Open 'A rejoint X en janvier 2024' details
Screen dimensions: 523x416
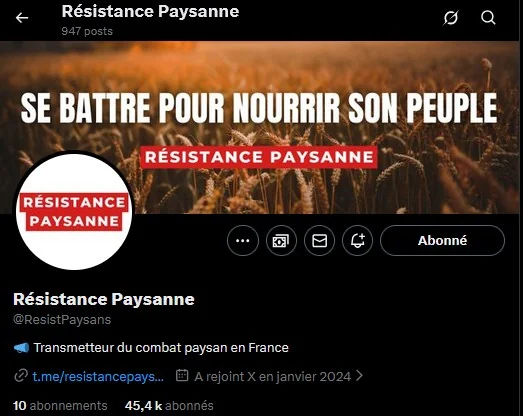click(x=273, y=376)
